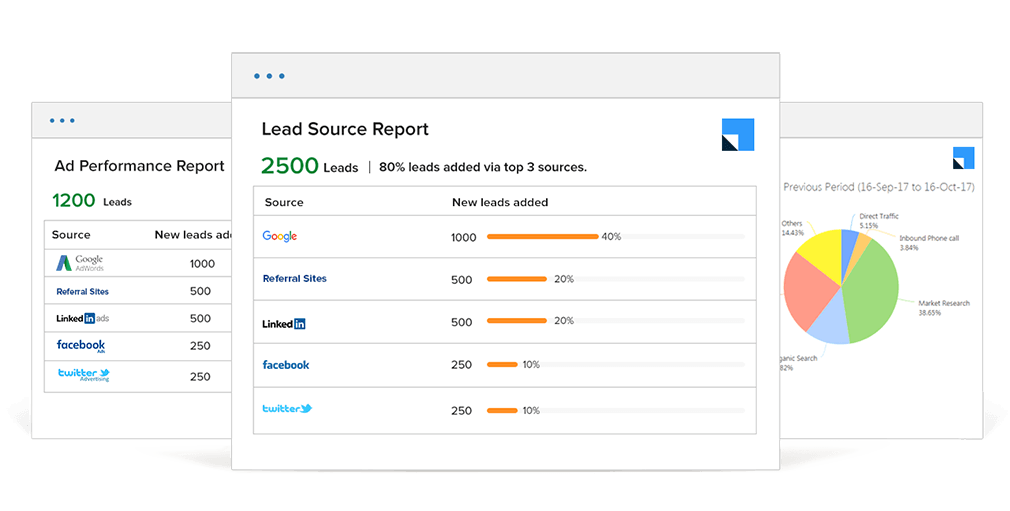This screenshot has height=511, width=1010.
Task: Click the facebook Ads logo in Ad Performance Report
Action: click(81, 345)
